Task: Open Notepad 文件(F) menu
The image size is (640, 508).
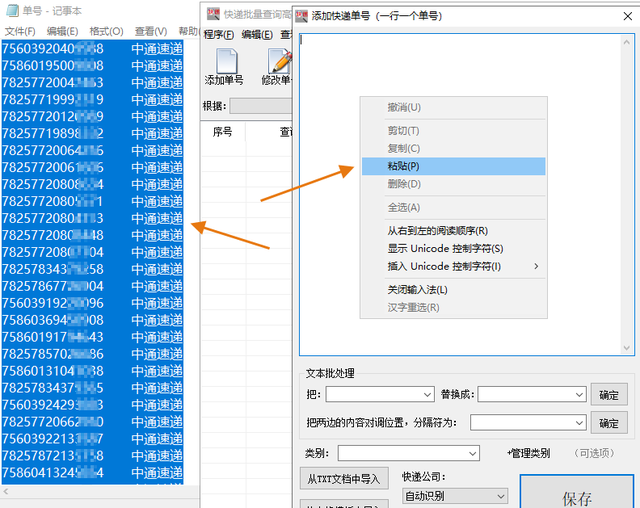Action: 20,31
